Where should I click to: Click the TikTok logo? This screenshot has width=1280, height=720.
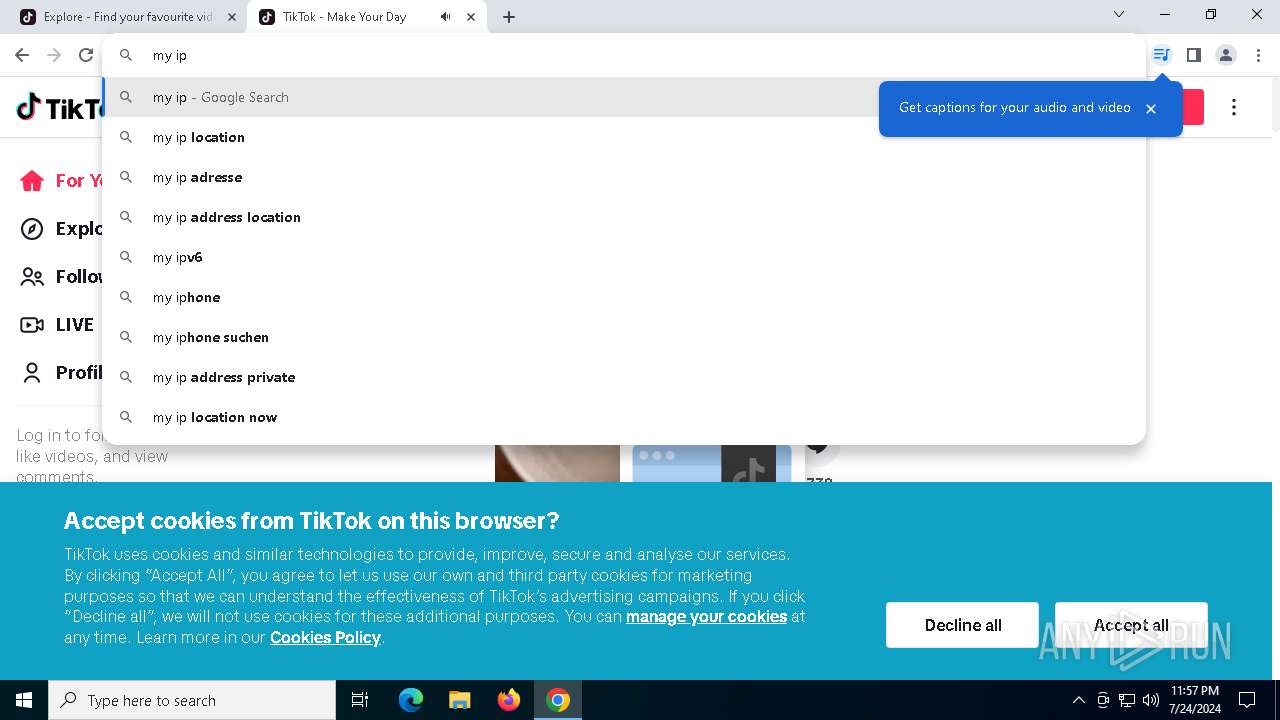pos(58,107)
